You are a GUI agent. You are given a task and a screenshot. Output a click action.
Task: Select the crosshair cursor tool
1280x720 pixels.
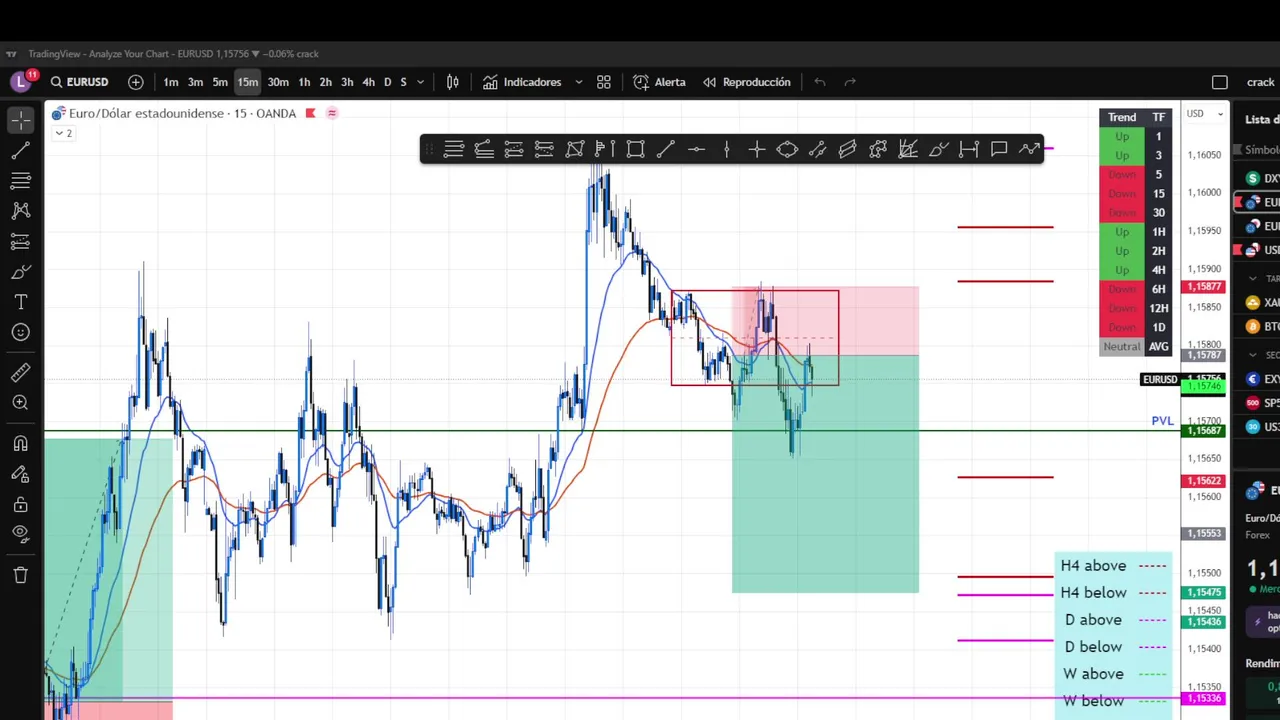20,120
